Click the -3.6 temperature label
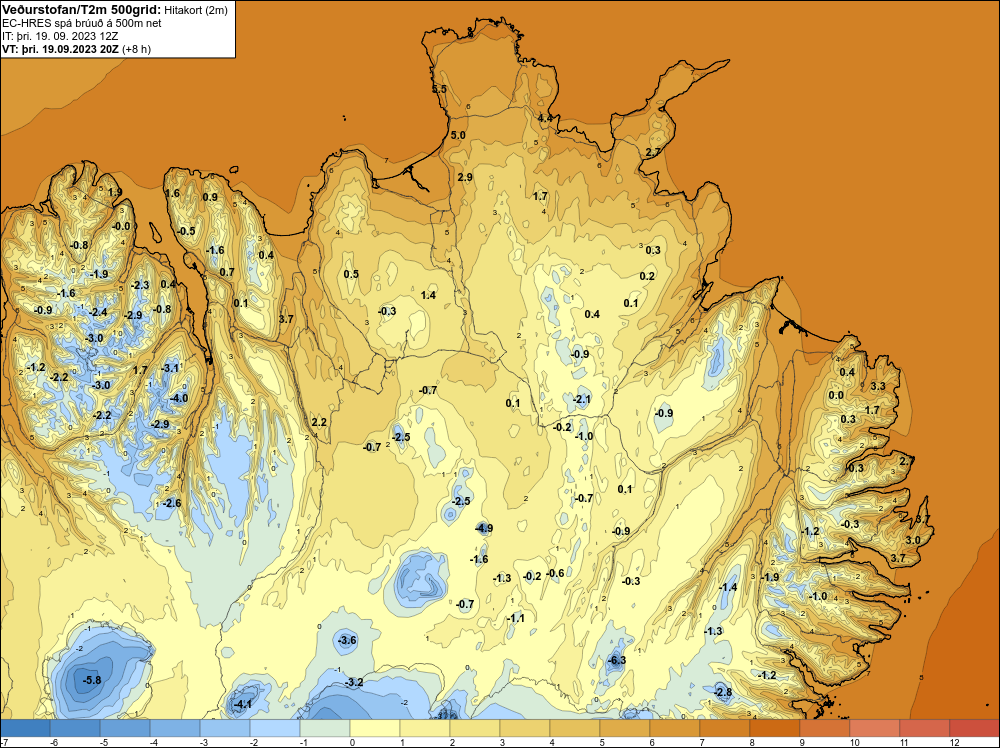Image resolution: width=1000 pixels, height=748 pixels. 346,640
